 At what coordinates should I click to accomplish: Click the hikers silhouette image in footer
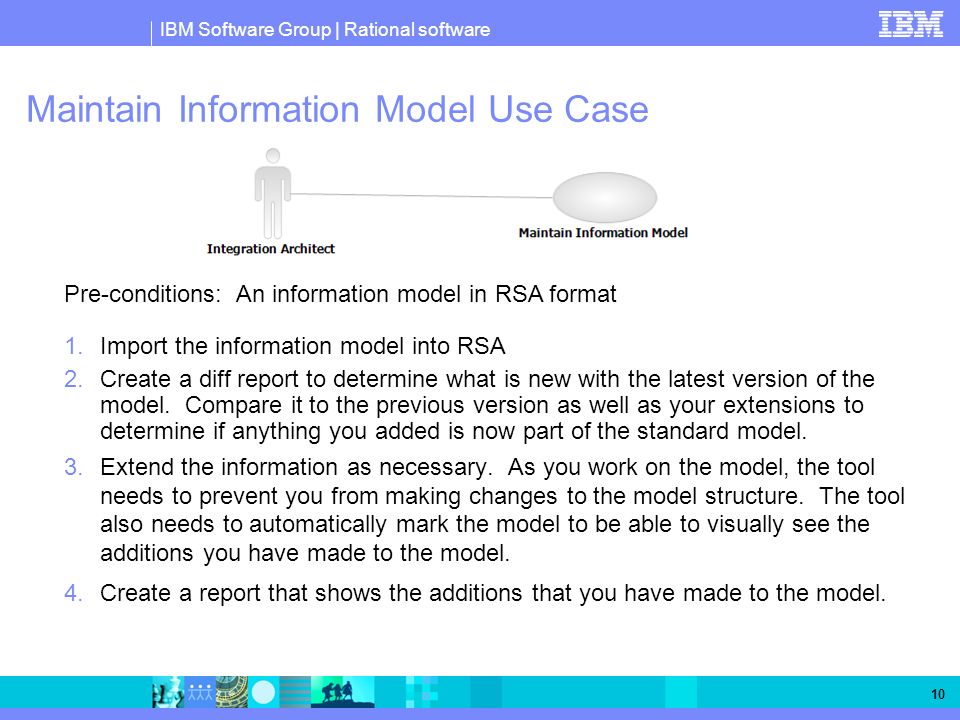tap(343, 692)
